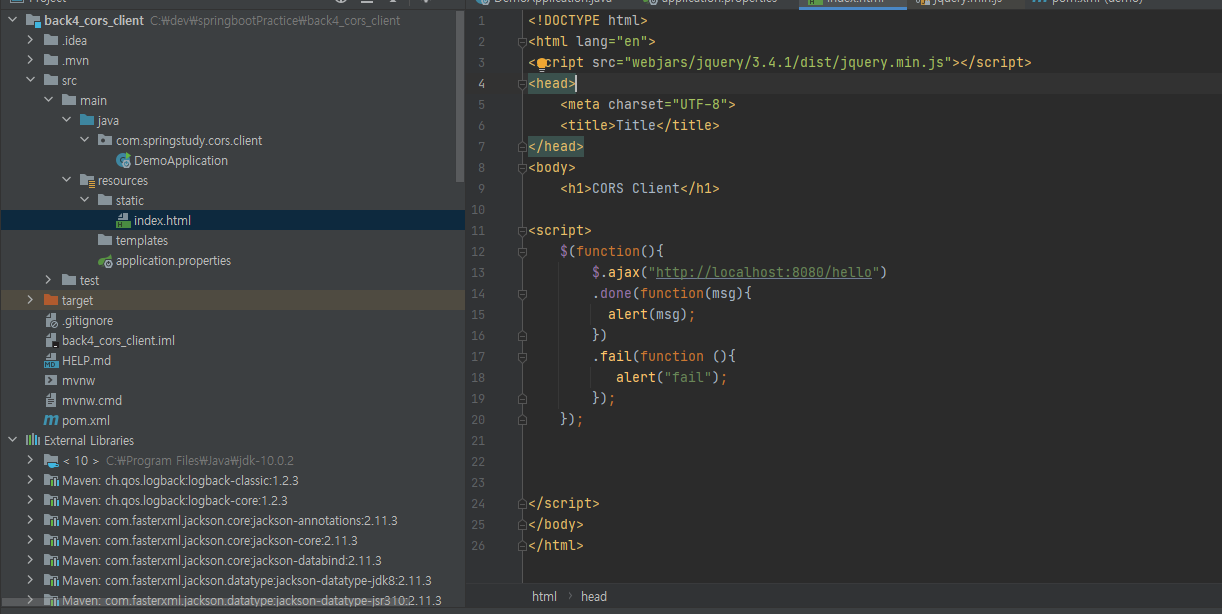1222x614 pixels.
Task: Collapse the resources folder chevron
Action: 67,180
